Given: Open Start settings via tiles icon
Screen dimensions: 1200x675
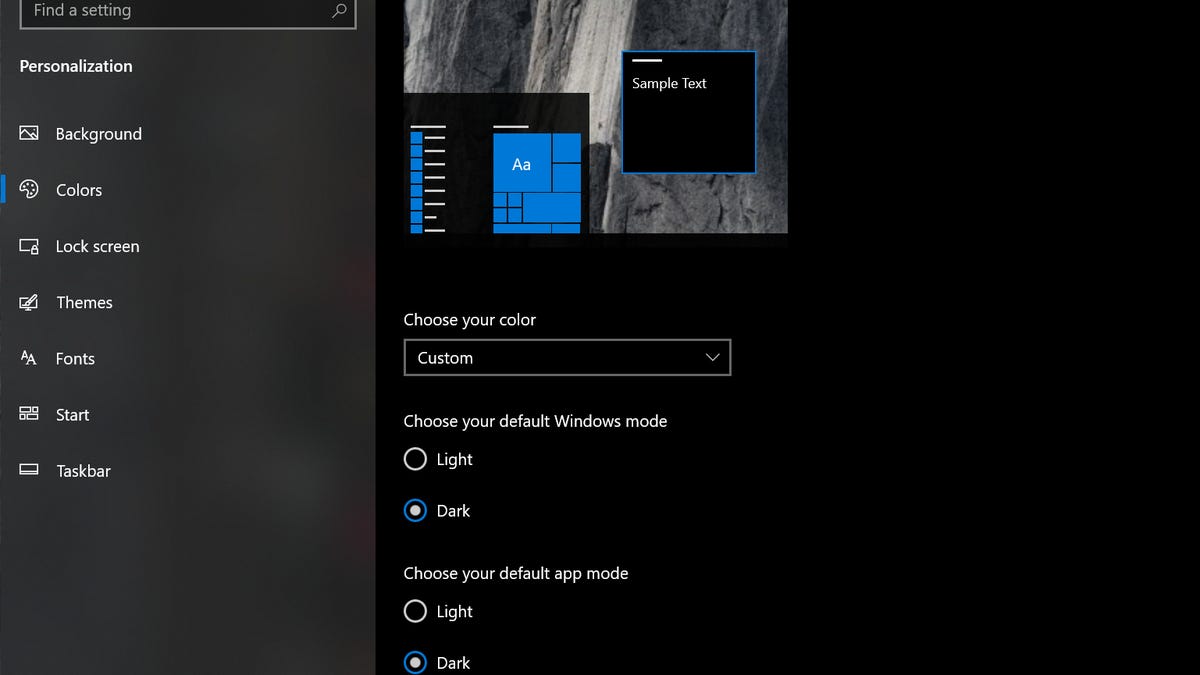Looking at the screenshot, I should pyautogui.click(x=29, y=414).
